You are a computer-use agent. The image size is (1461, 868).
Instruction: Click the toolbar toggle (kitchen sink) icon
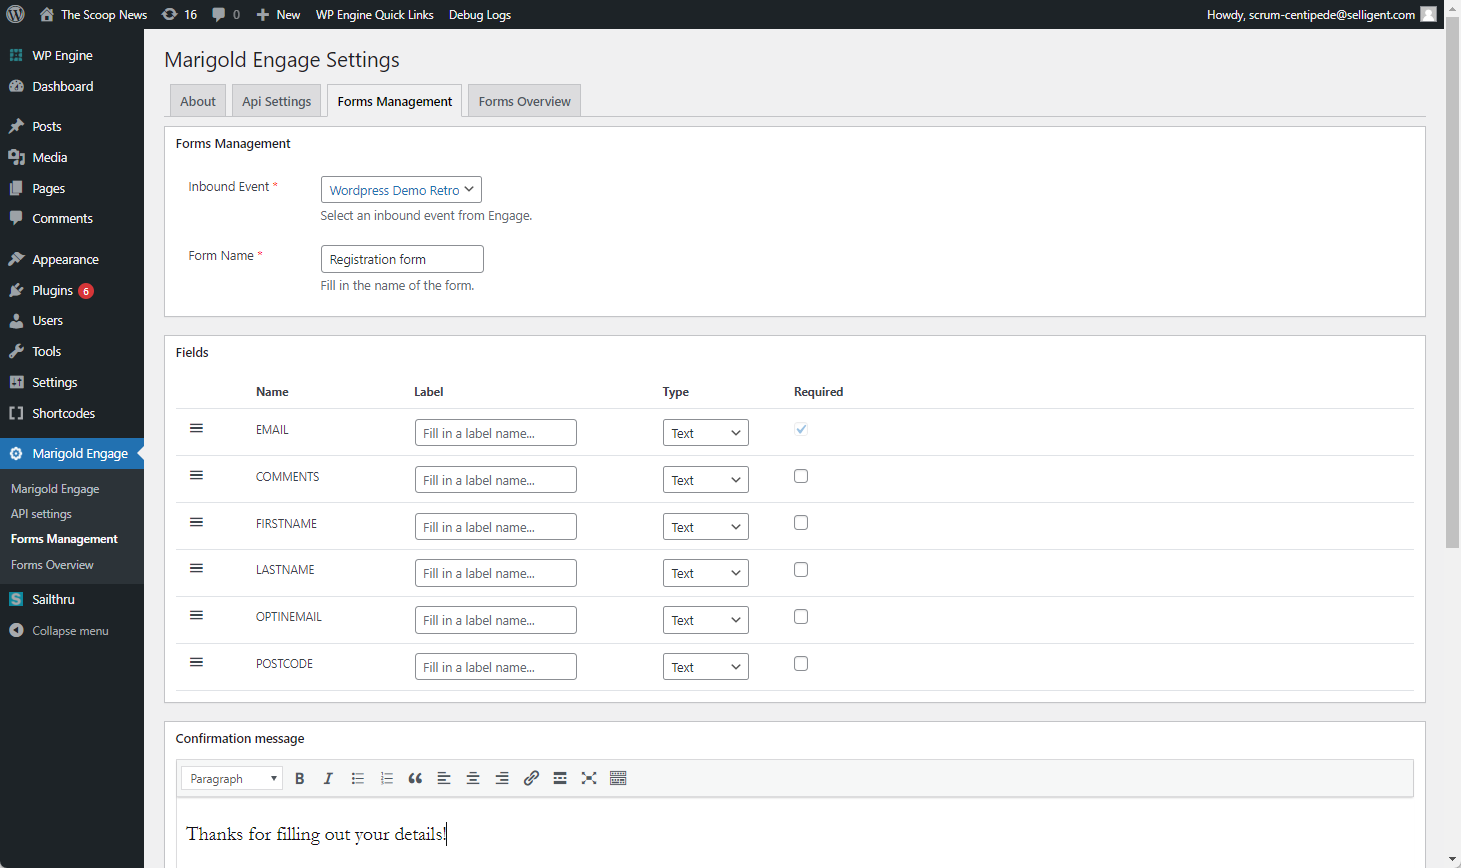pyautogui.click(x=618, y=778)
